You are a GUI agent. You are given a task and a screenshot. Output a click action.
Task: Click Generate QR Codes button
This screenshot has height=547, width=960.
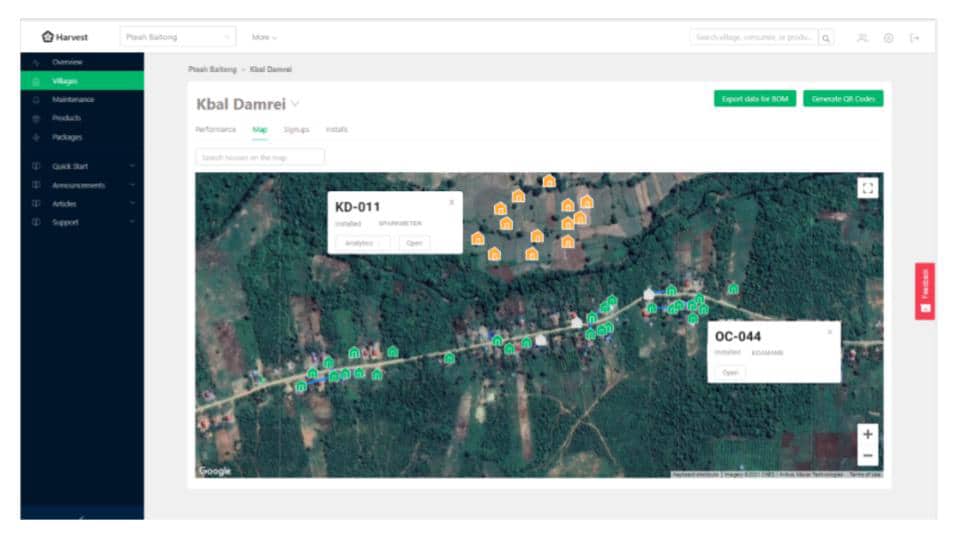click(842, 98)
